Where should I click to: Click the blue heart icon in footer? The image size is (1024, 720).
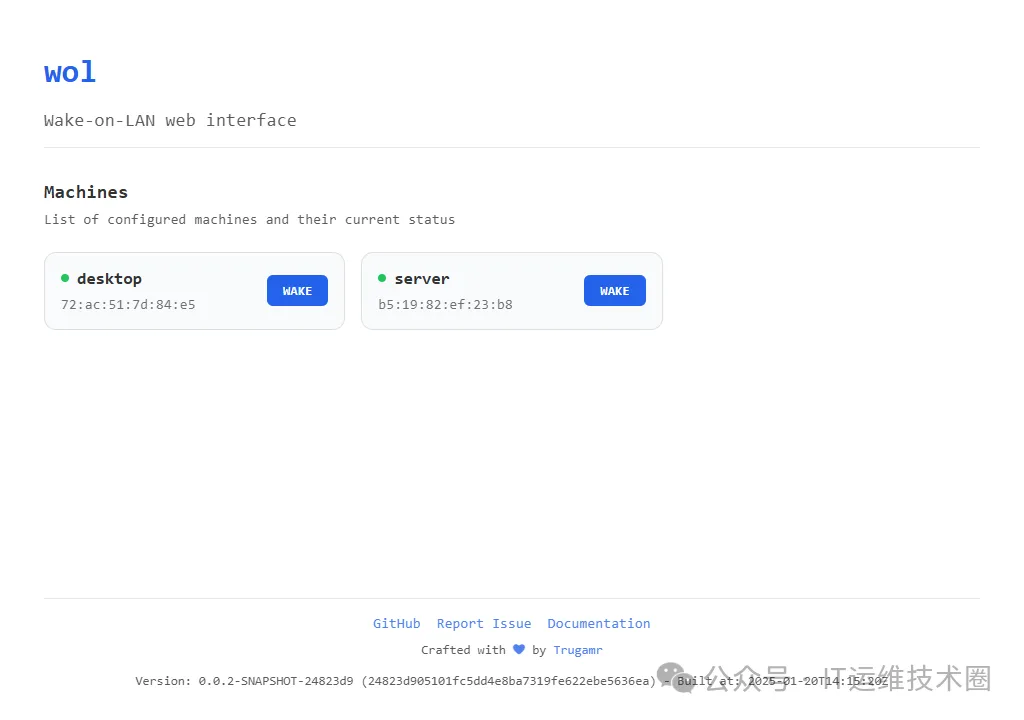pyautogui.click(x=519, y=649)
